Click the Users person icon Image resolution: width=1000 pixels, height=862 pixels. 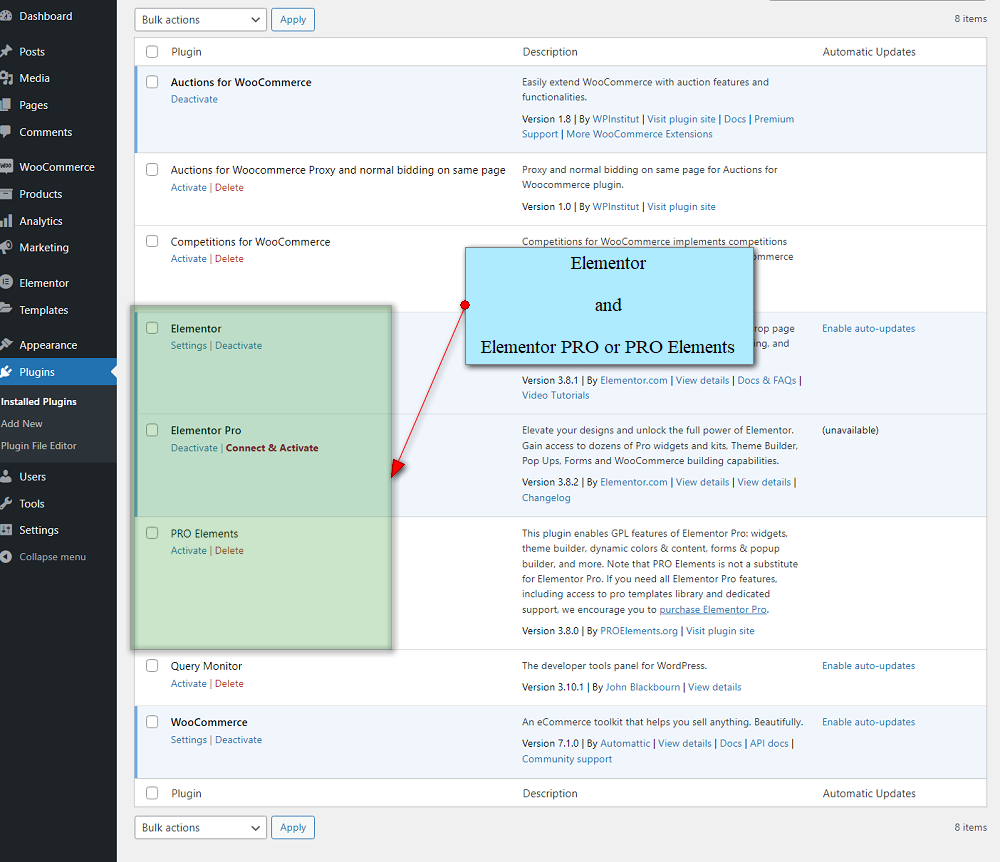(x=6, y=476)
